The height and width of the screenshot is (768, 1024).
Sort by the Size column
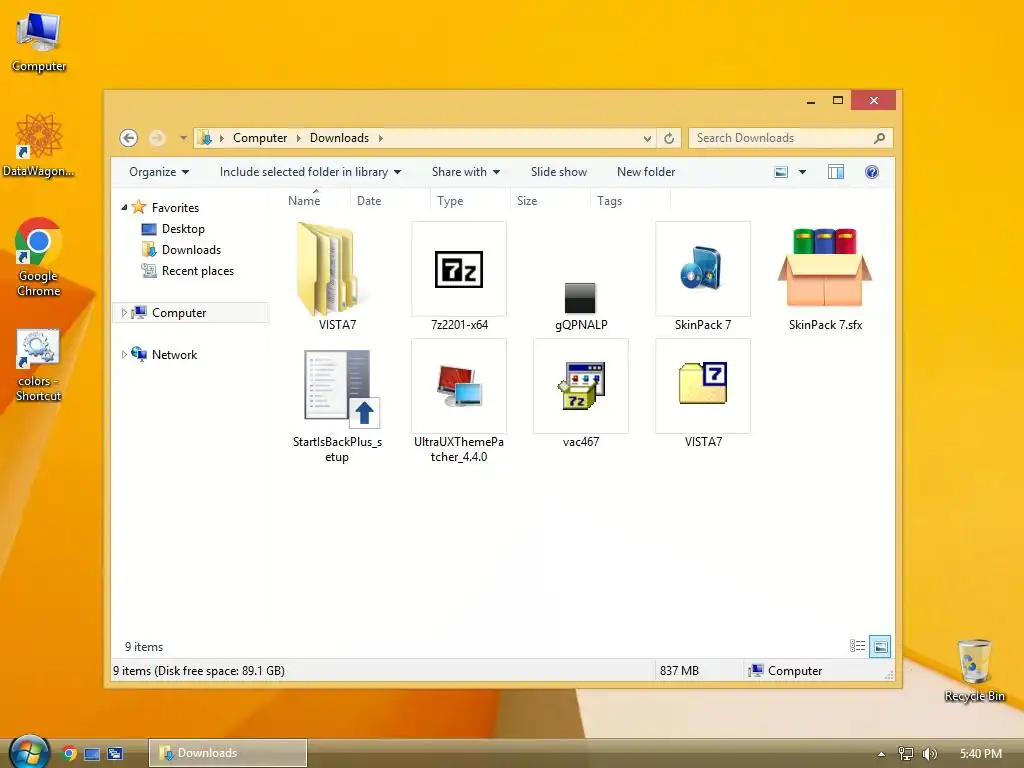coord(550,200)
